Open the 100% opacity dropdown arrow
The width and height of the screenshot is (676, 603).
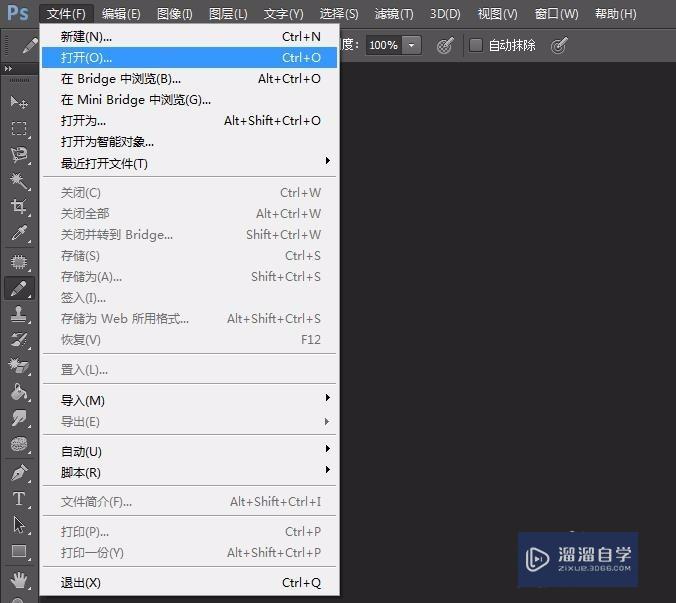click(412, 45)
